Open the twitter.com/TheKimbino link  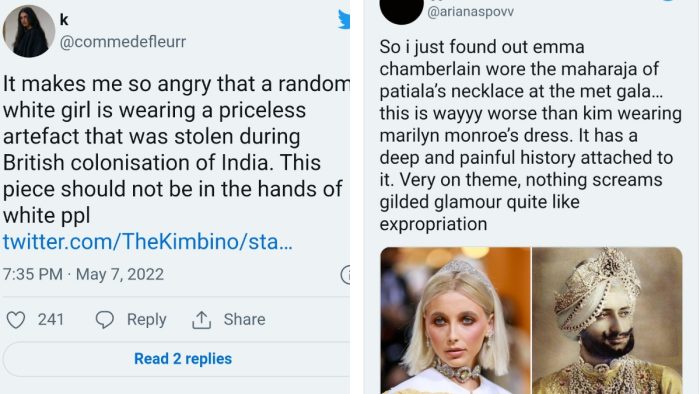point(148,242)
